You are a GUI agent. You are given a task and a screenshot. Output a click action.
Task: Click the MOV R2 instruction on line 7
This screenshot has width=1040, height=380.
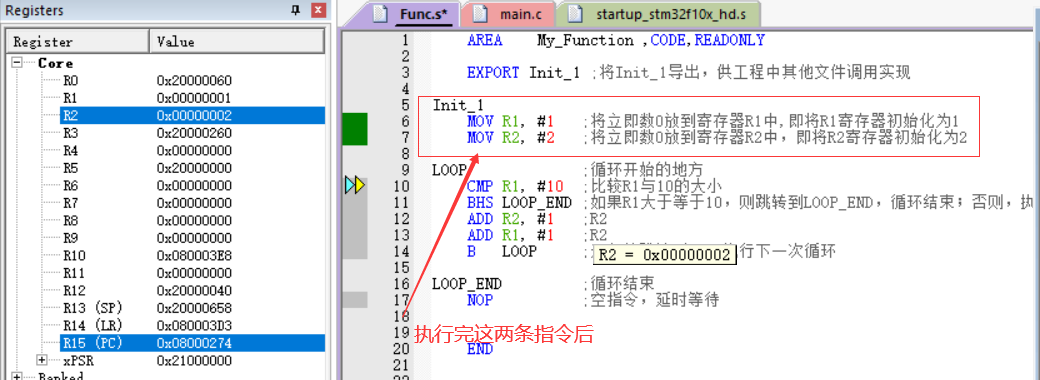click(x=511, y=138)
